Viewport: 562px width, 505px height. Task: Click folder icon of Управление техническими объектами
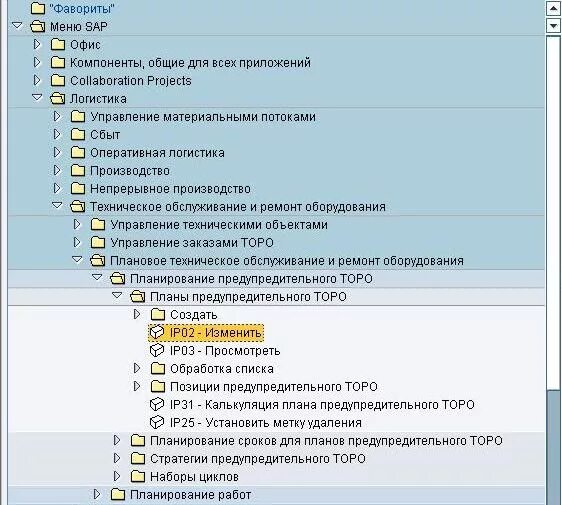click(x=98, y=224)
